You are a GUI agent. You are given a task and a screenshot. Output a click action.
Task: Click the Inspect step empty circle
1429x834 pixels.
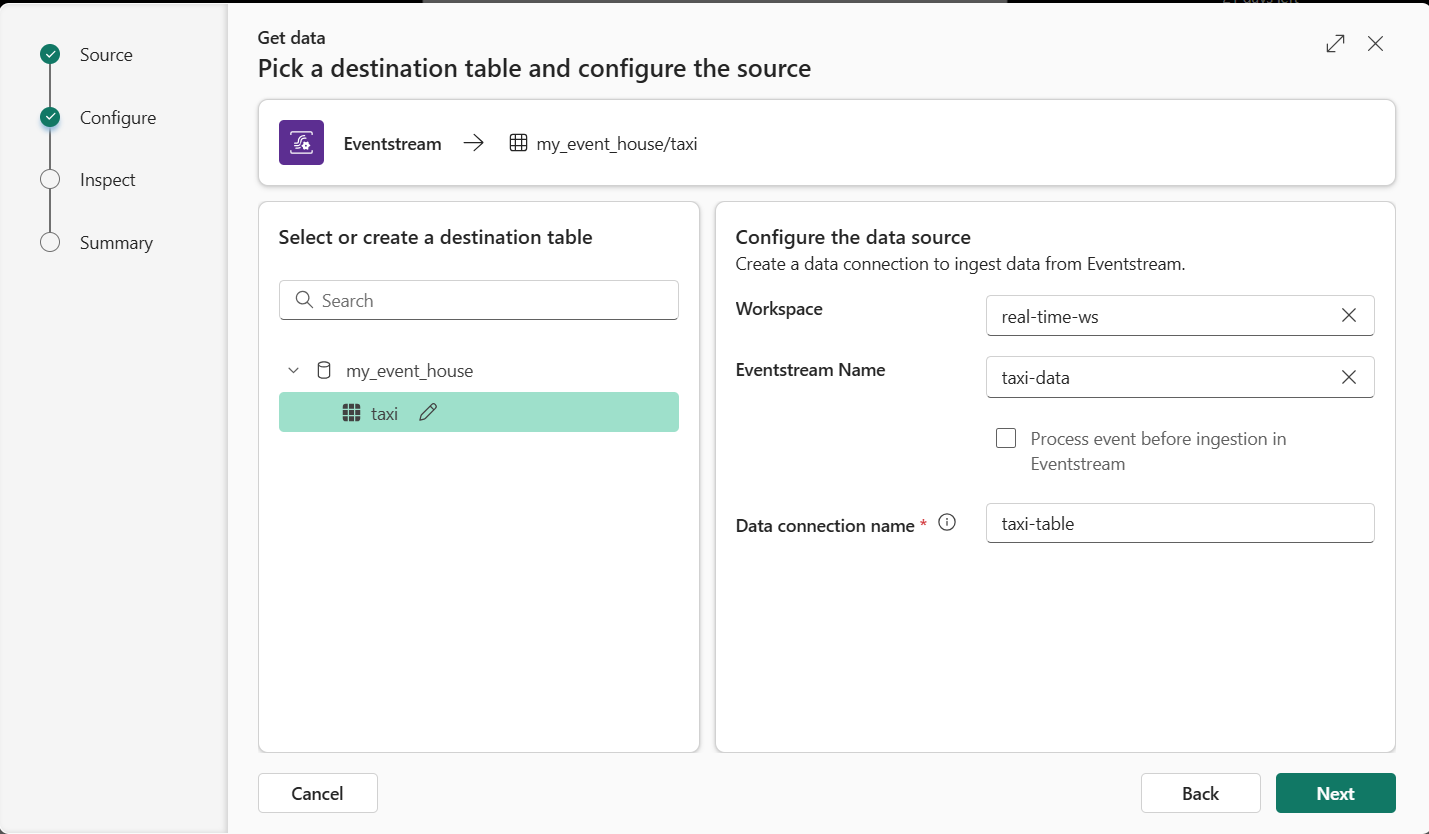click(50, 179)
